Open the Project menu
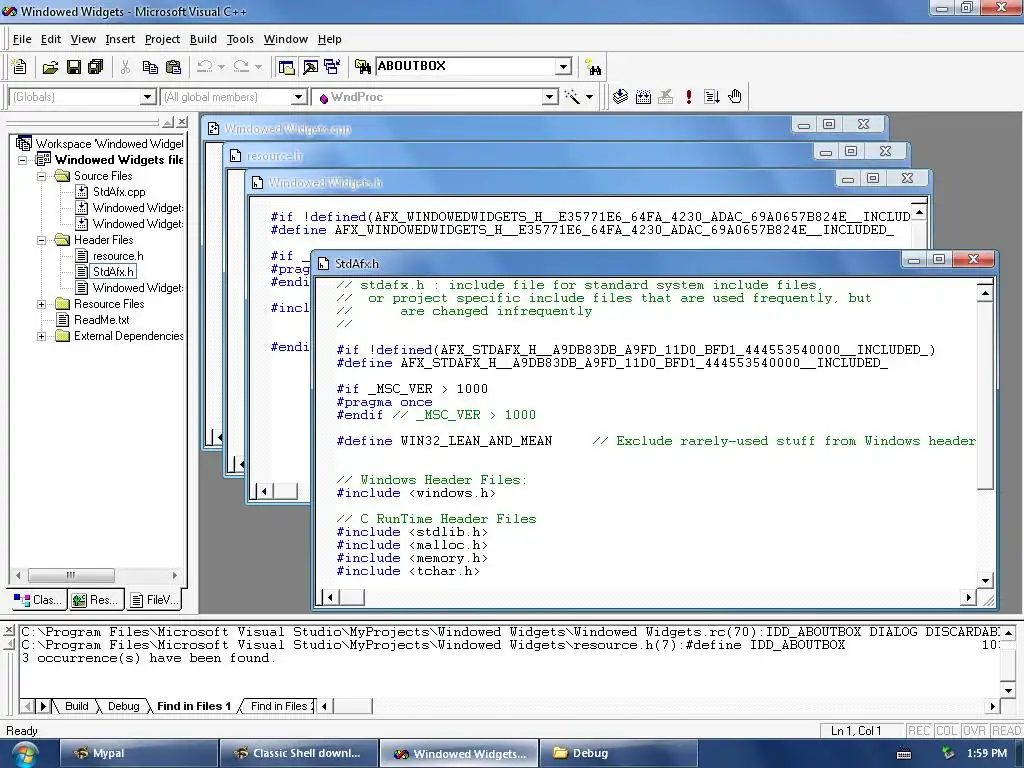This screenshot has height=768, width=1024. [162, 39]
